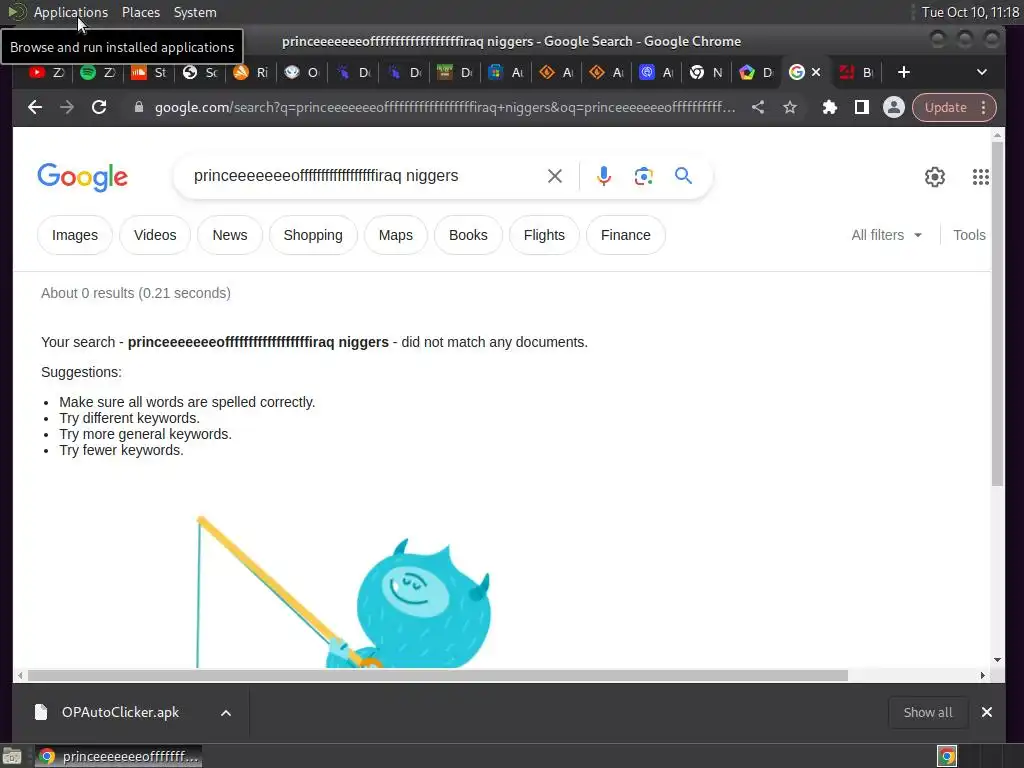Go forward with the forward arrow
This screenshot has height=768, width=1024.
click(67, 107)
